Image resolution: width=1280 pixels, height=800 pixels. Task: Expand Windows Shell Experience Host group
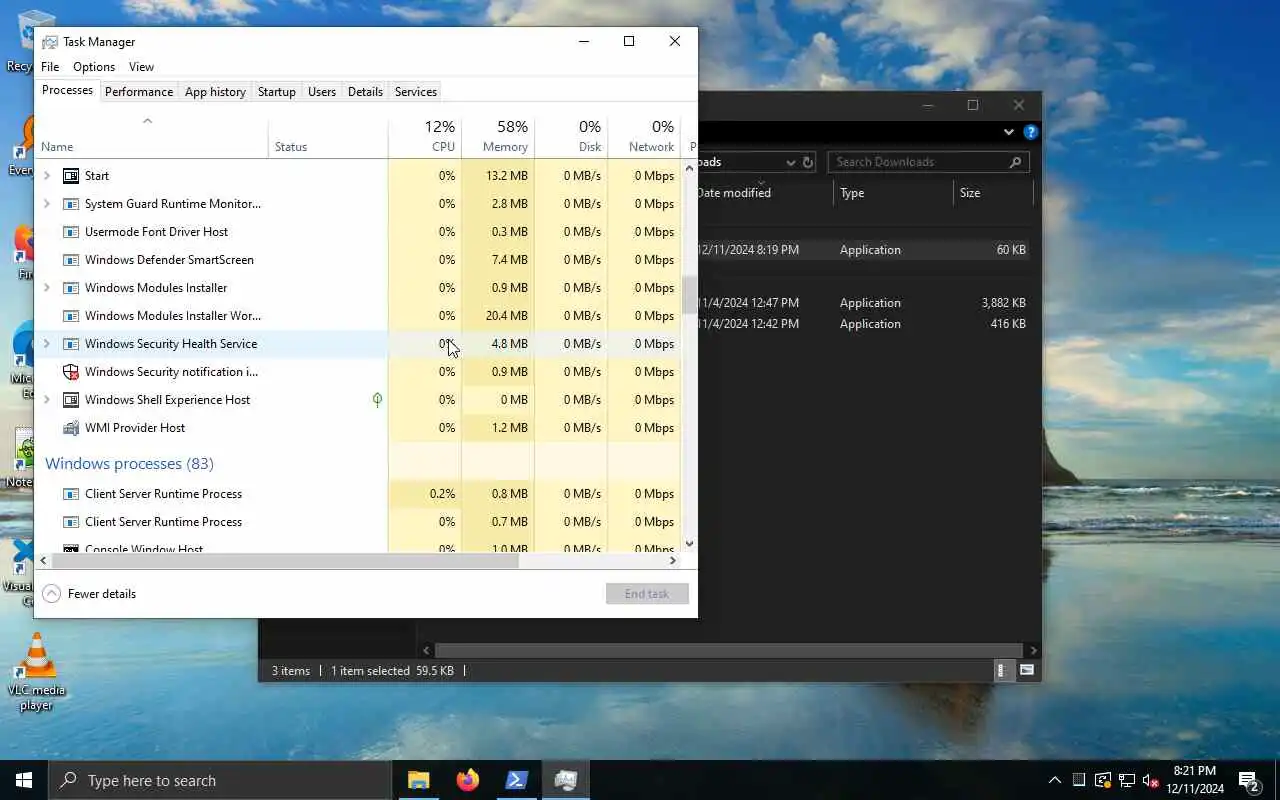[x=47, y=400]
